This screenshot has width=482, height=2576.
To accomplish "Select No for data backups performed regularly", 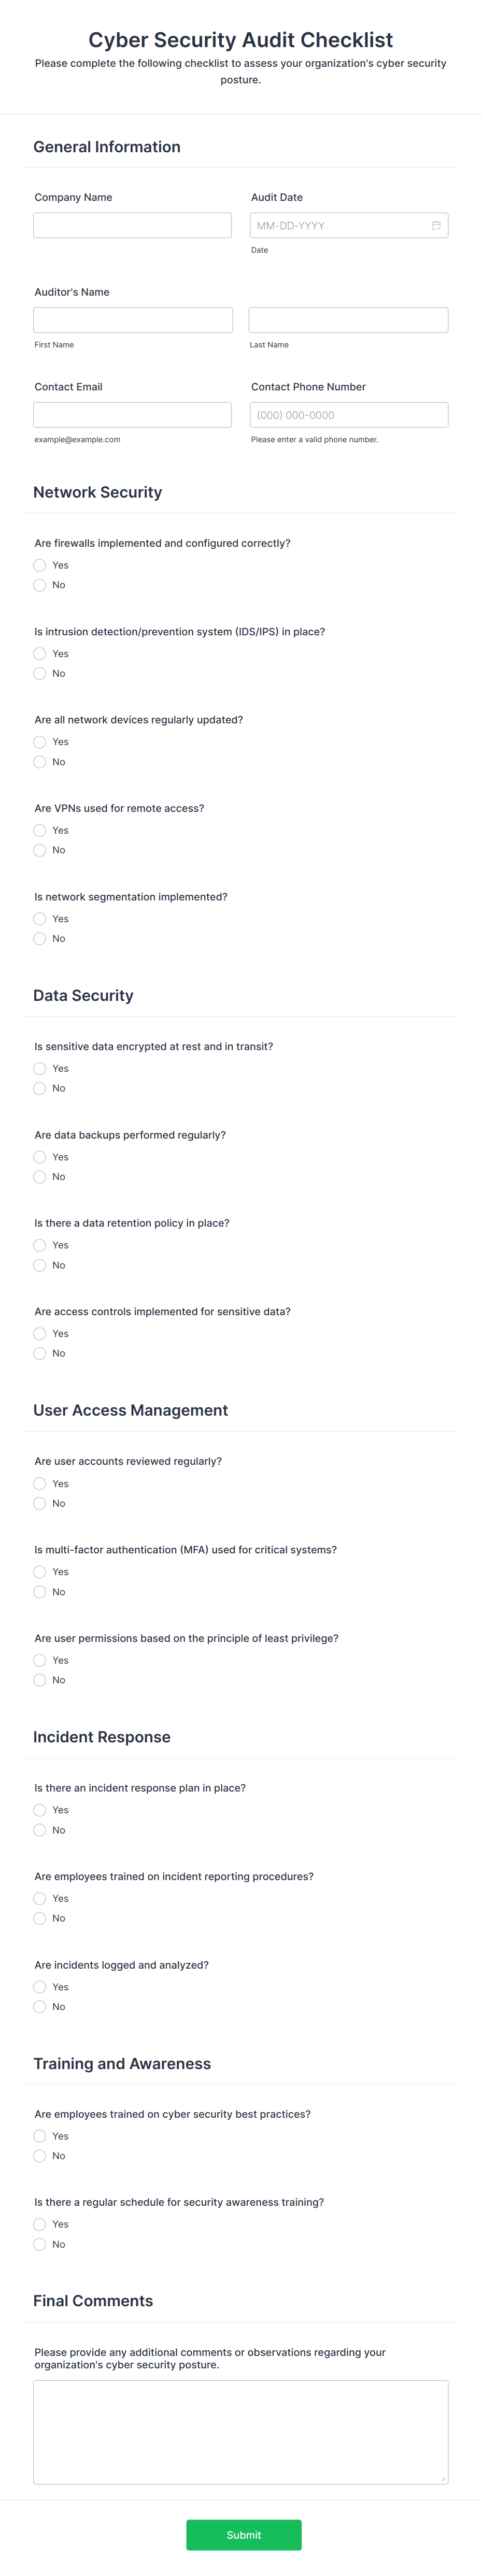I will [x=39, y=1176].
